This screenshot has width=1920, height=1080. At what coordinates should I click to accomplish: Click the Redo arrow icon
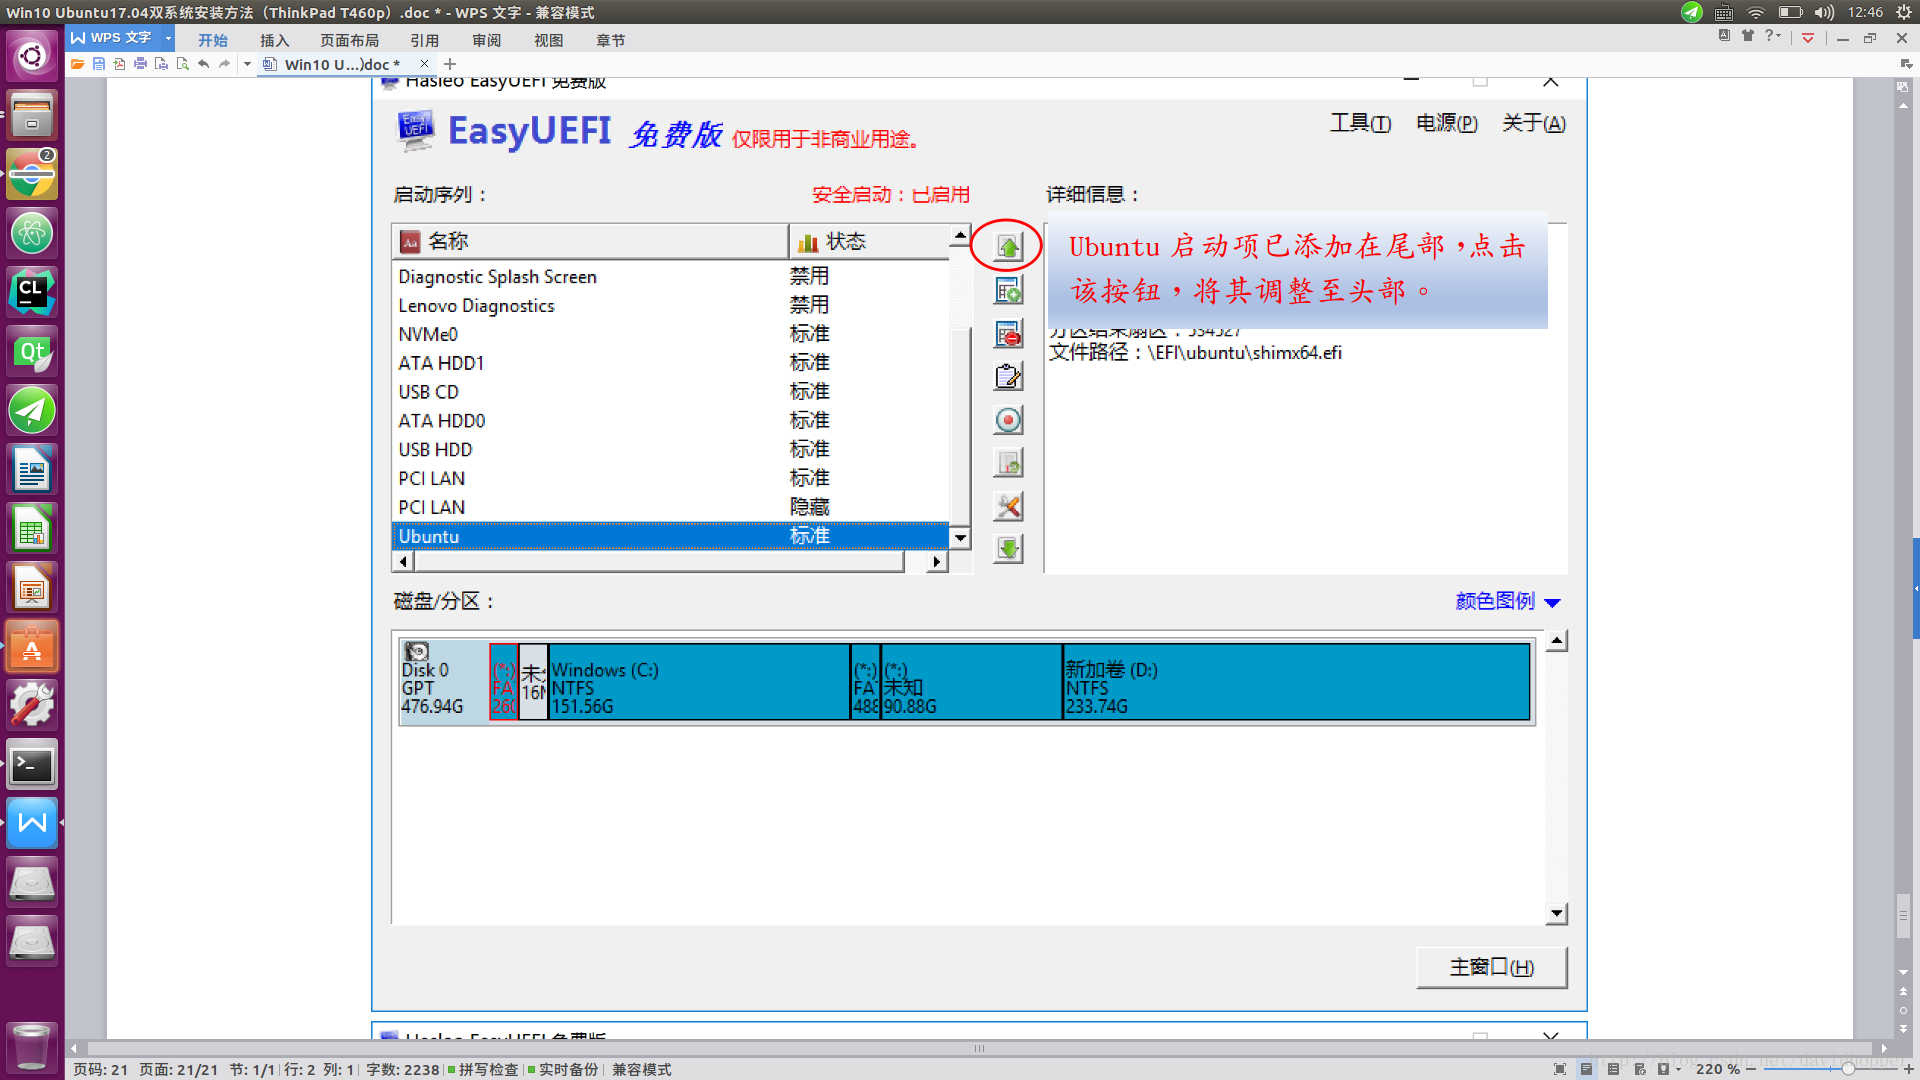click(x=224, y=64)
